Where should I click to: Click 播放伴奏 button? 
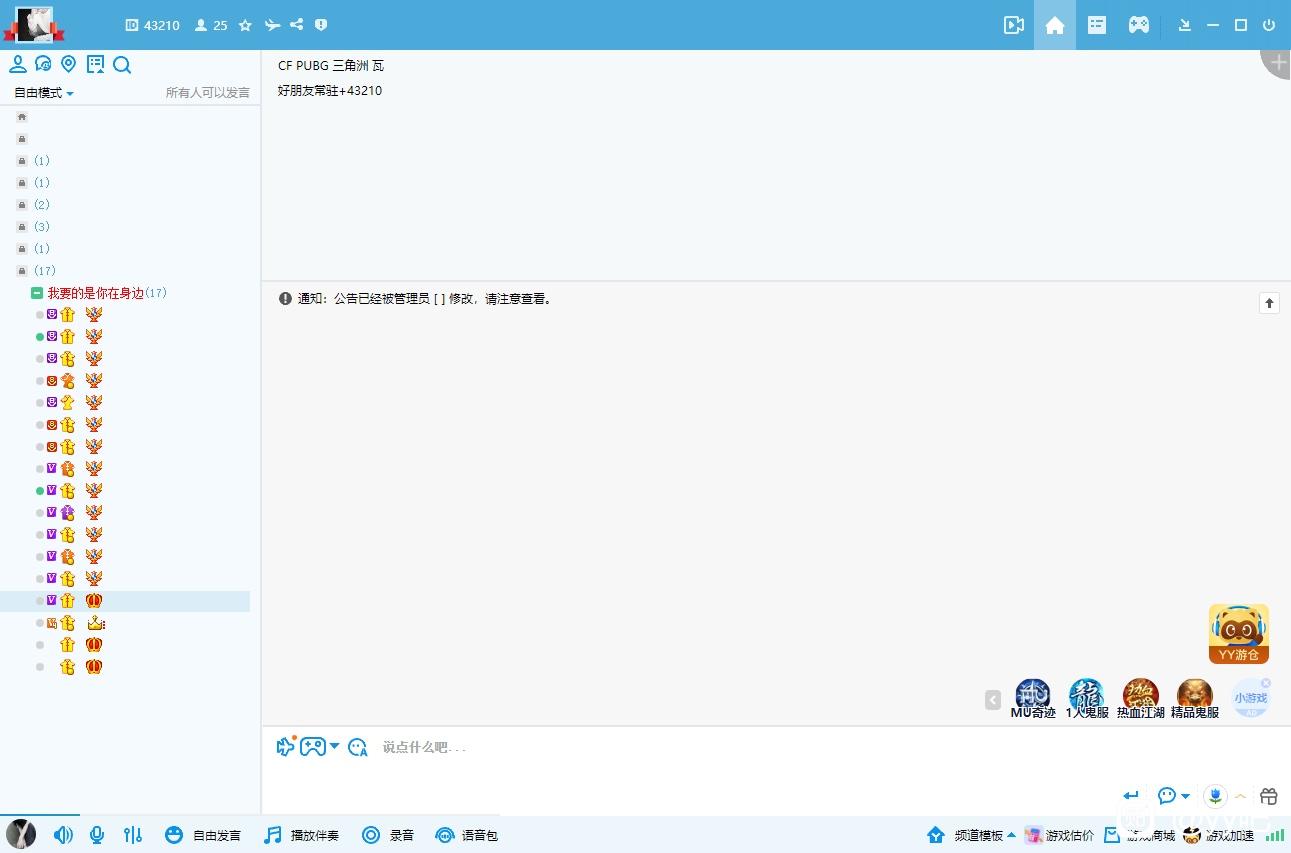[302, 835]
